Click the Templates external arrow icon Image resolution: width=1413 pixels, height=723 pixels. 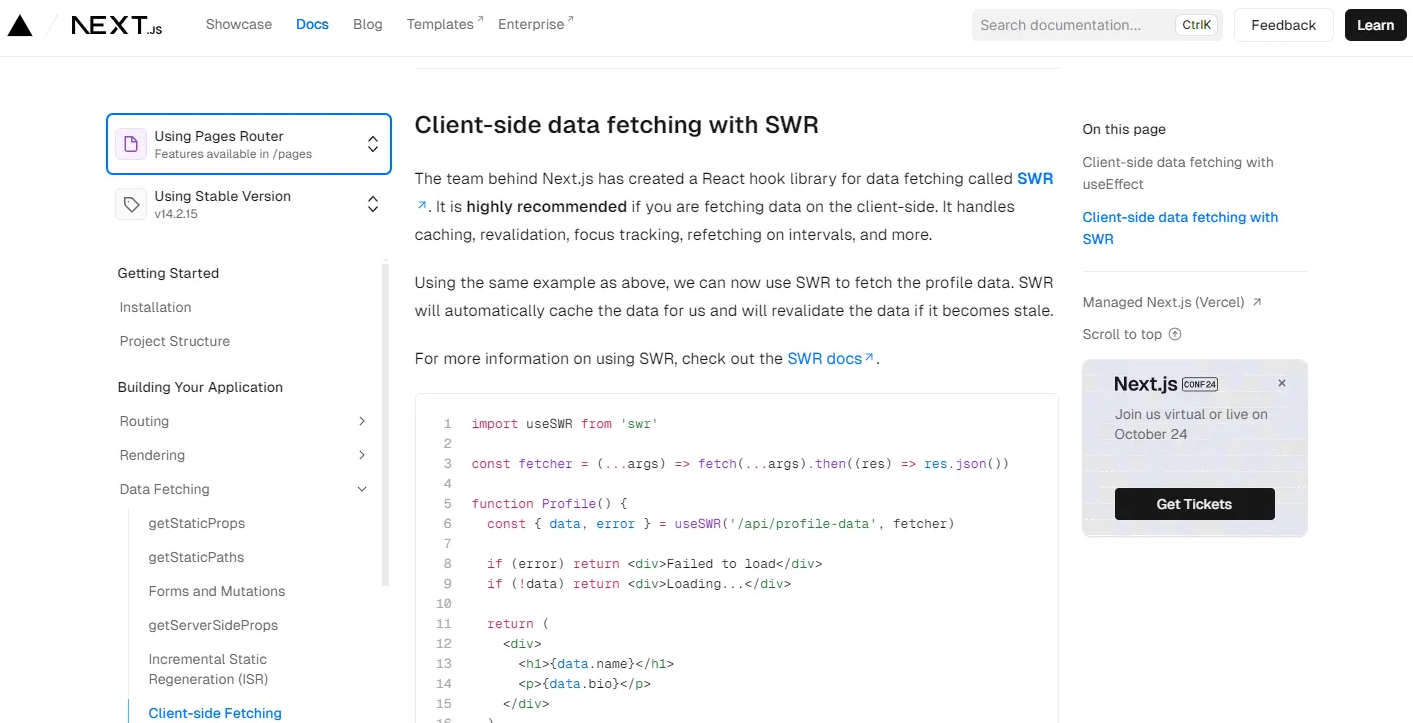480,19
